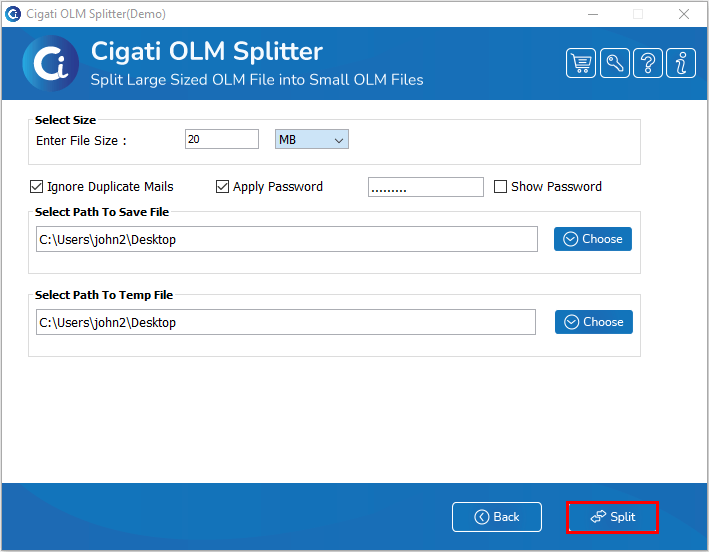Enable the Show Password checkbox
709x552 pixels.
tap(500, 187)
